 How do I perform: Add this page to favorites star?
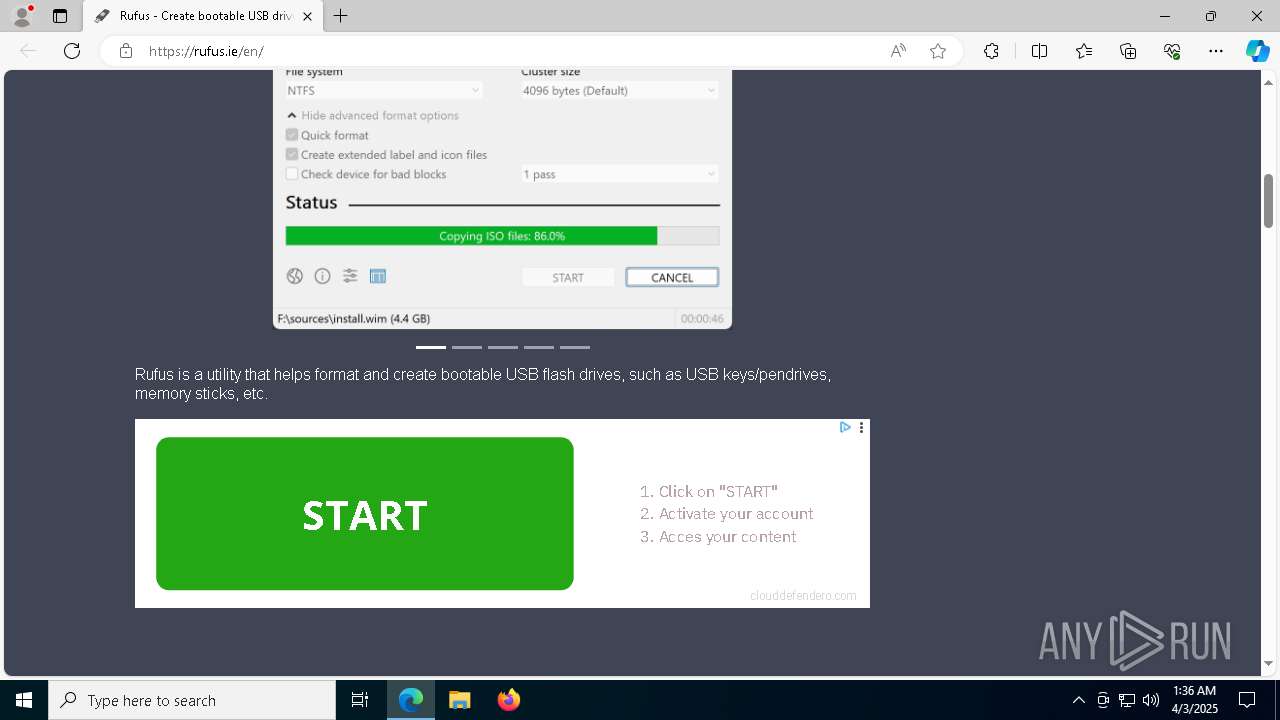click(938, 51)
